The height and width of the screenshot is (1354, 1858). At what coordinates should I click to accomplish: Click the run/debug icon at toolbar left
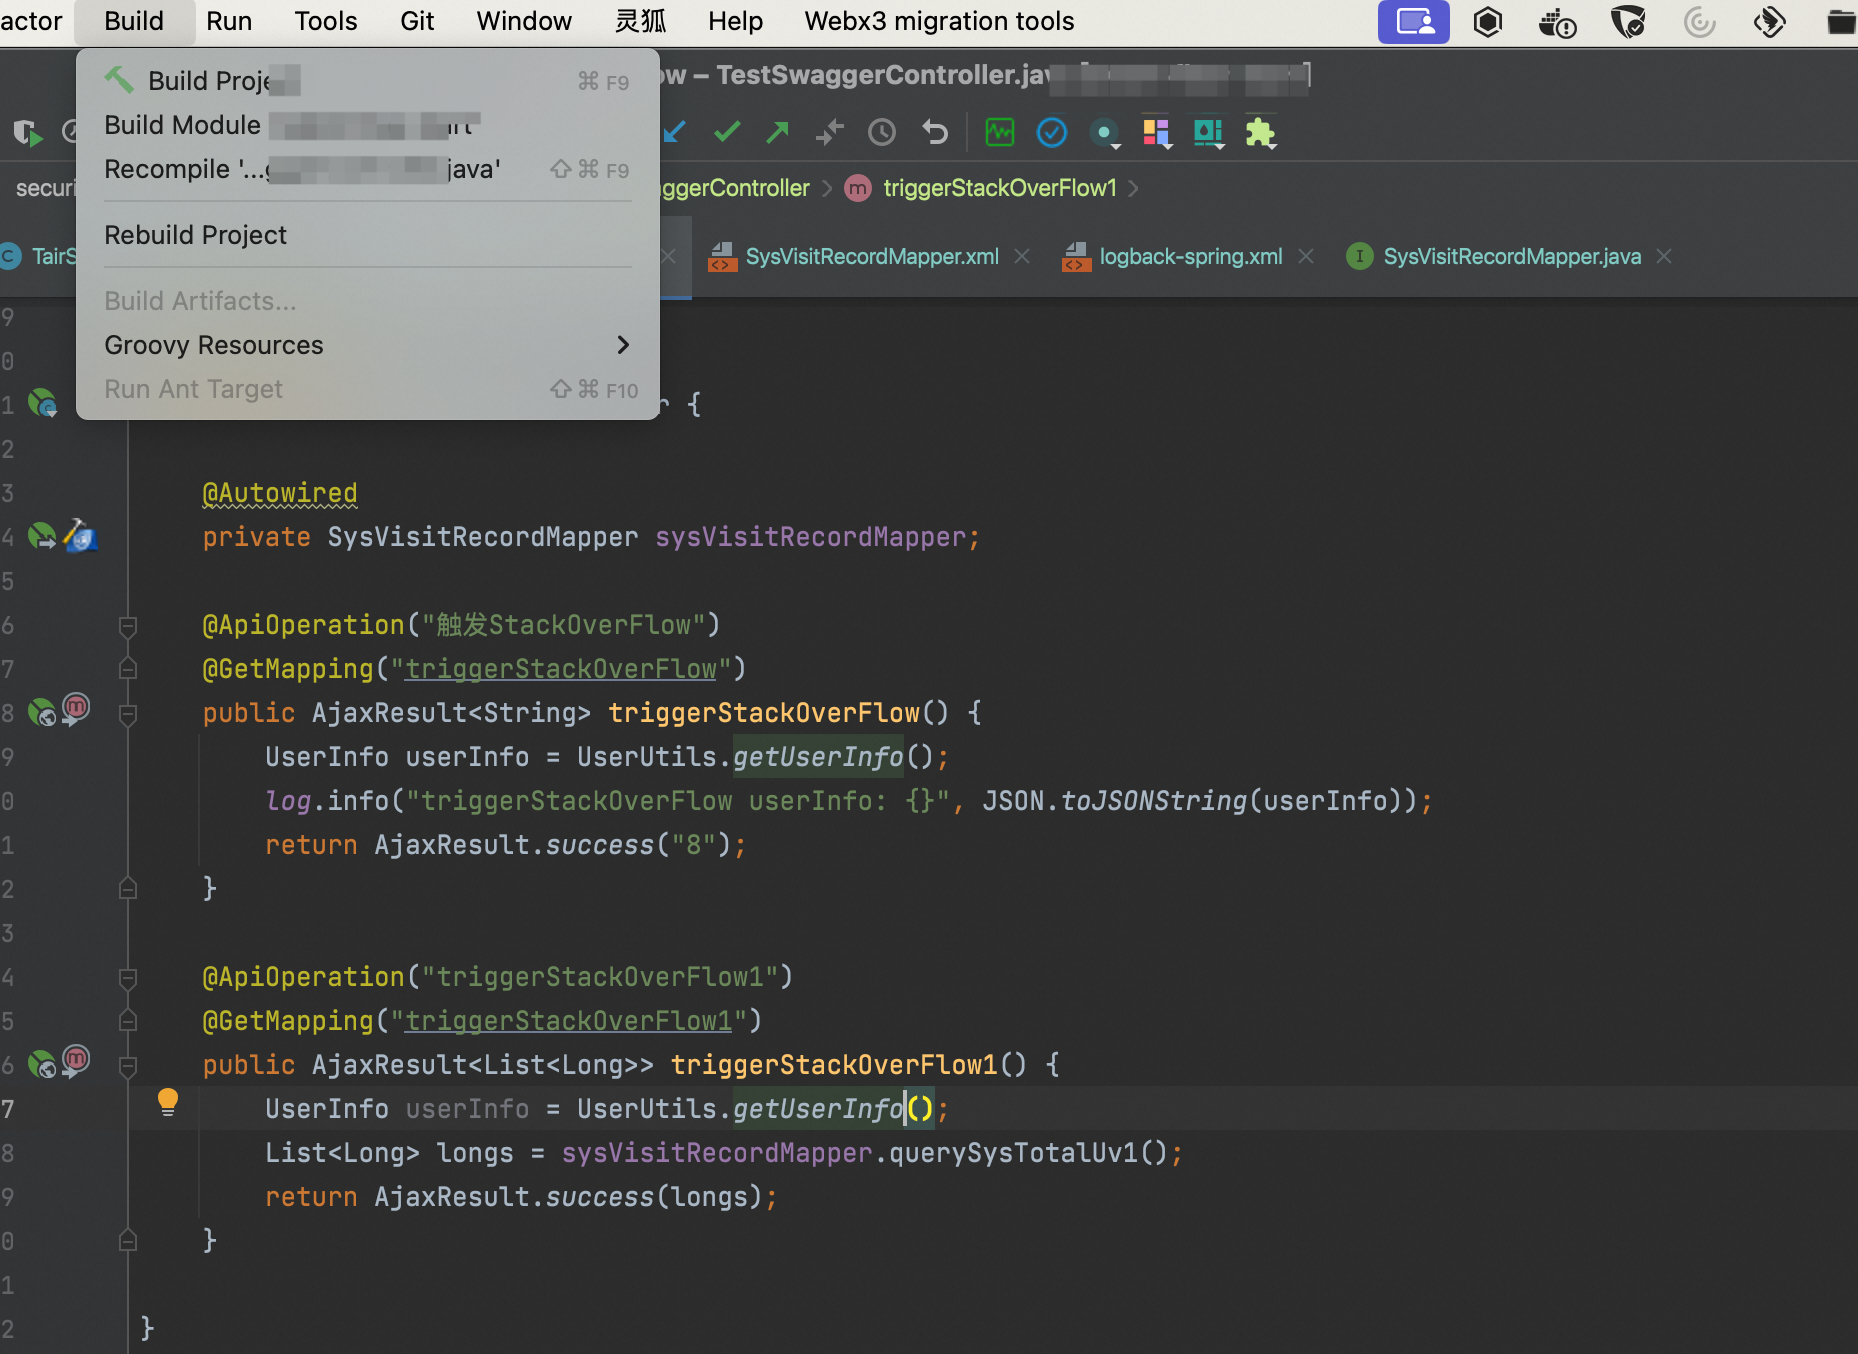click(28, 132)
